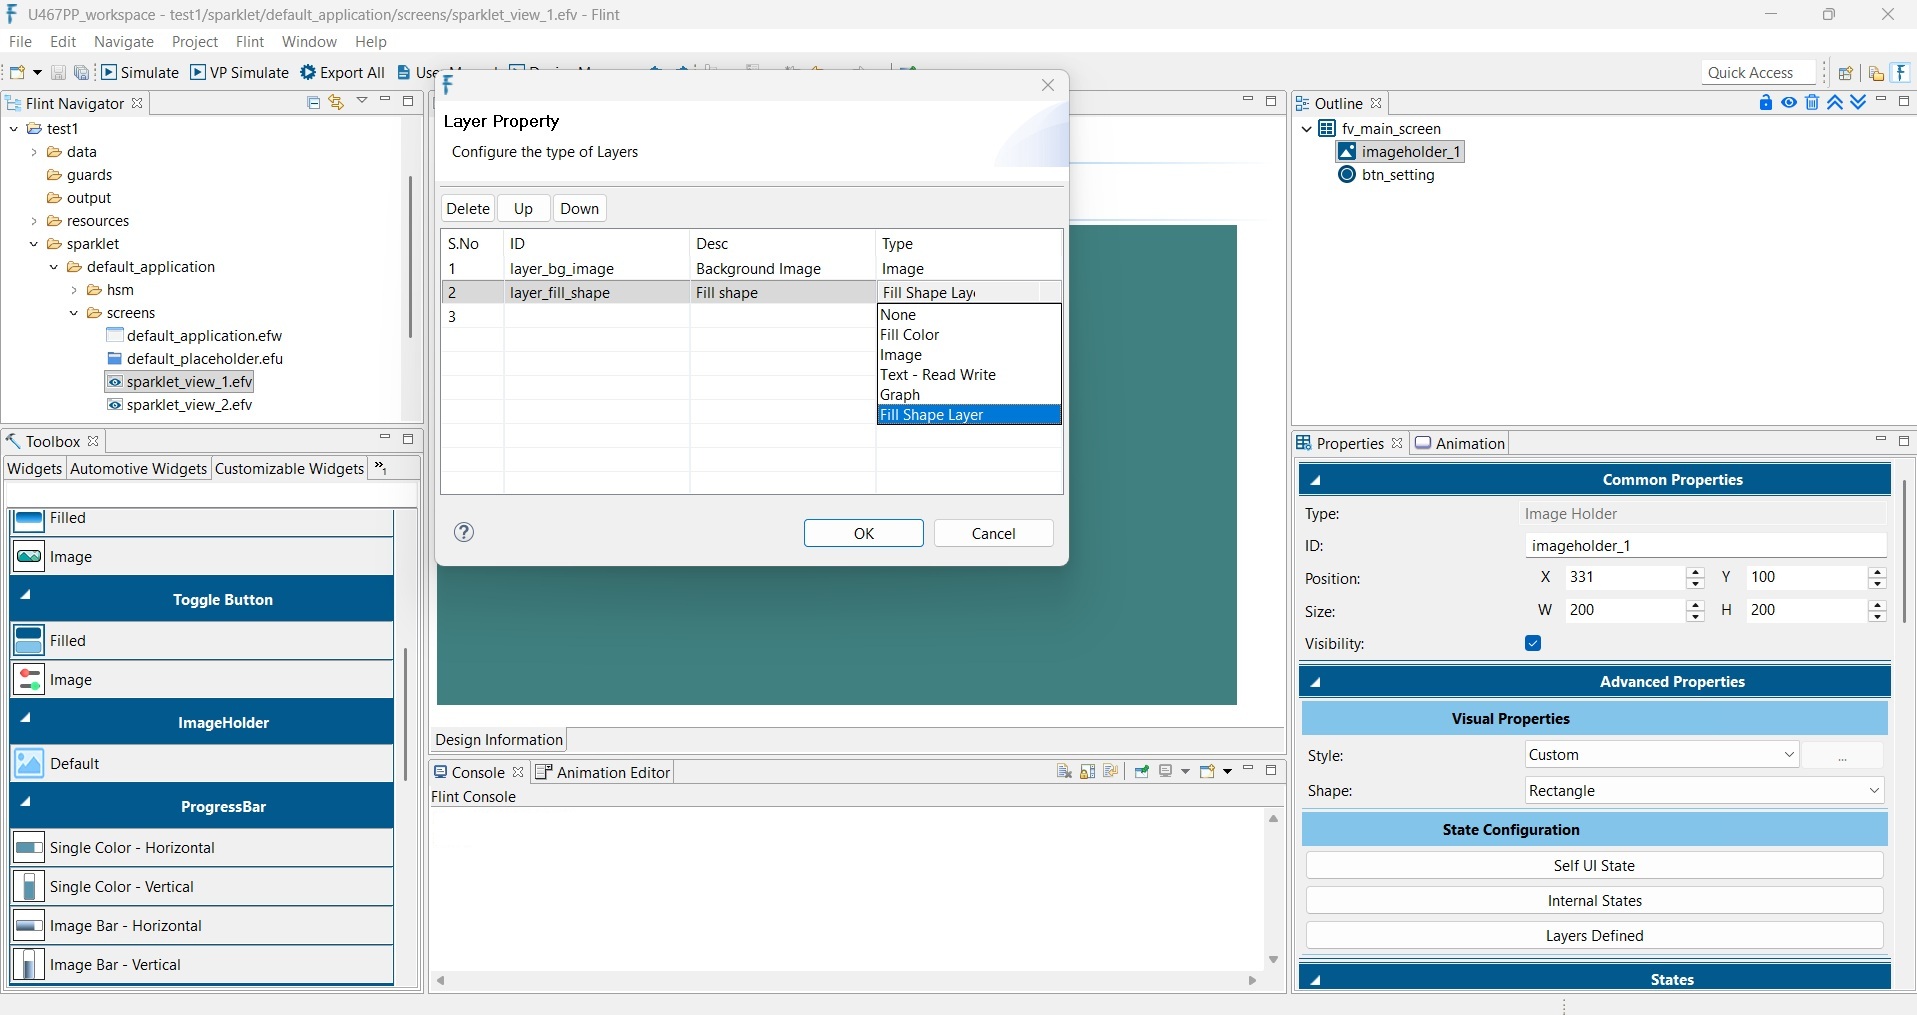Click the Pin Console icon

[1141, 771]
